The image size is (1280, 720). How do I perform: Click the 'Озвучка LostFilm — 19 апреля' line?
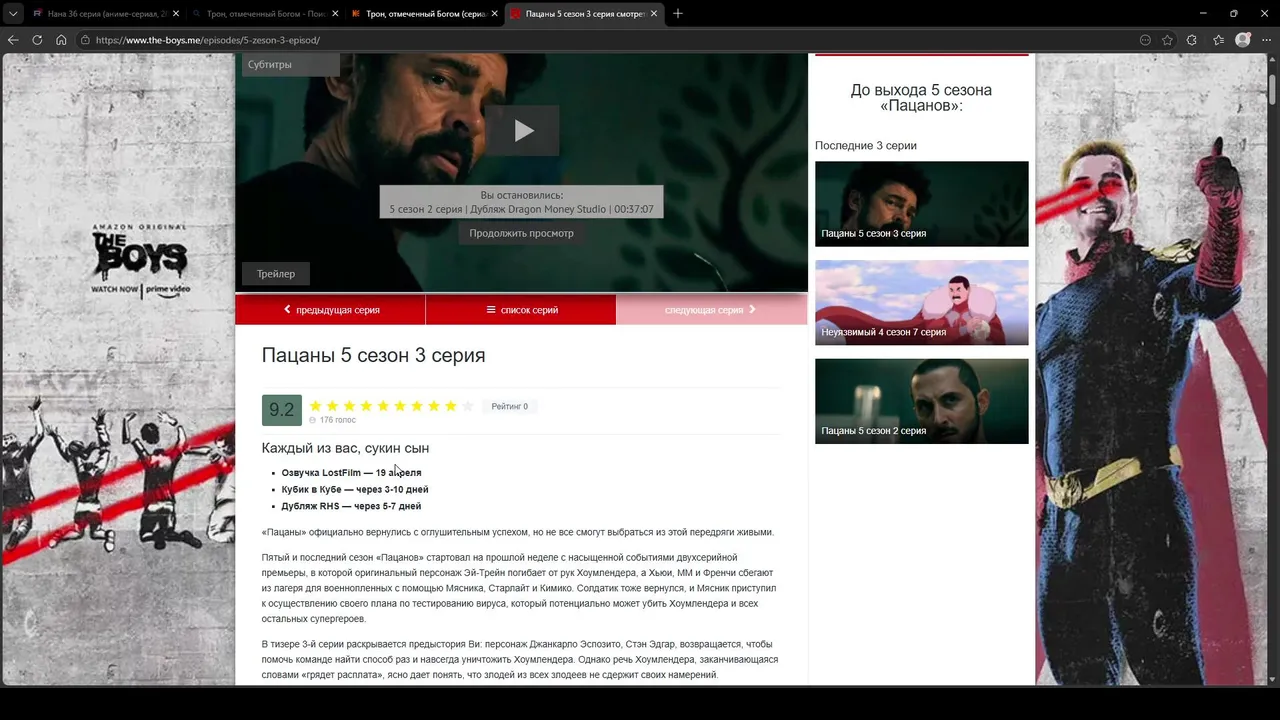[351, 473]
